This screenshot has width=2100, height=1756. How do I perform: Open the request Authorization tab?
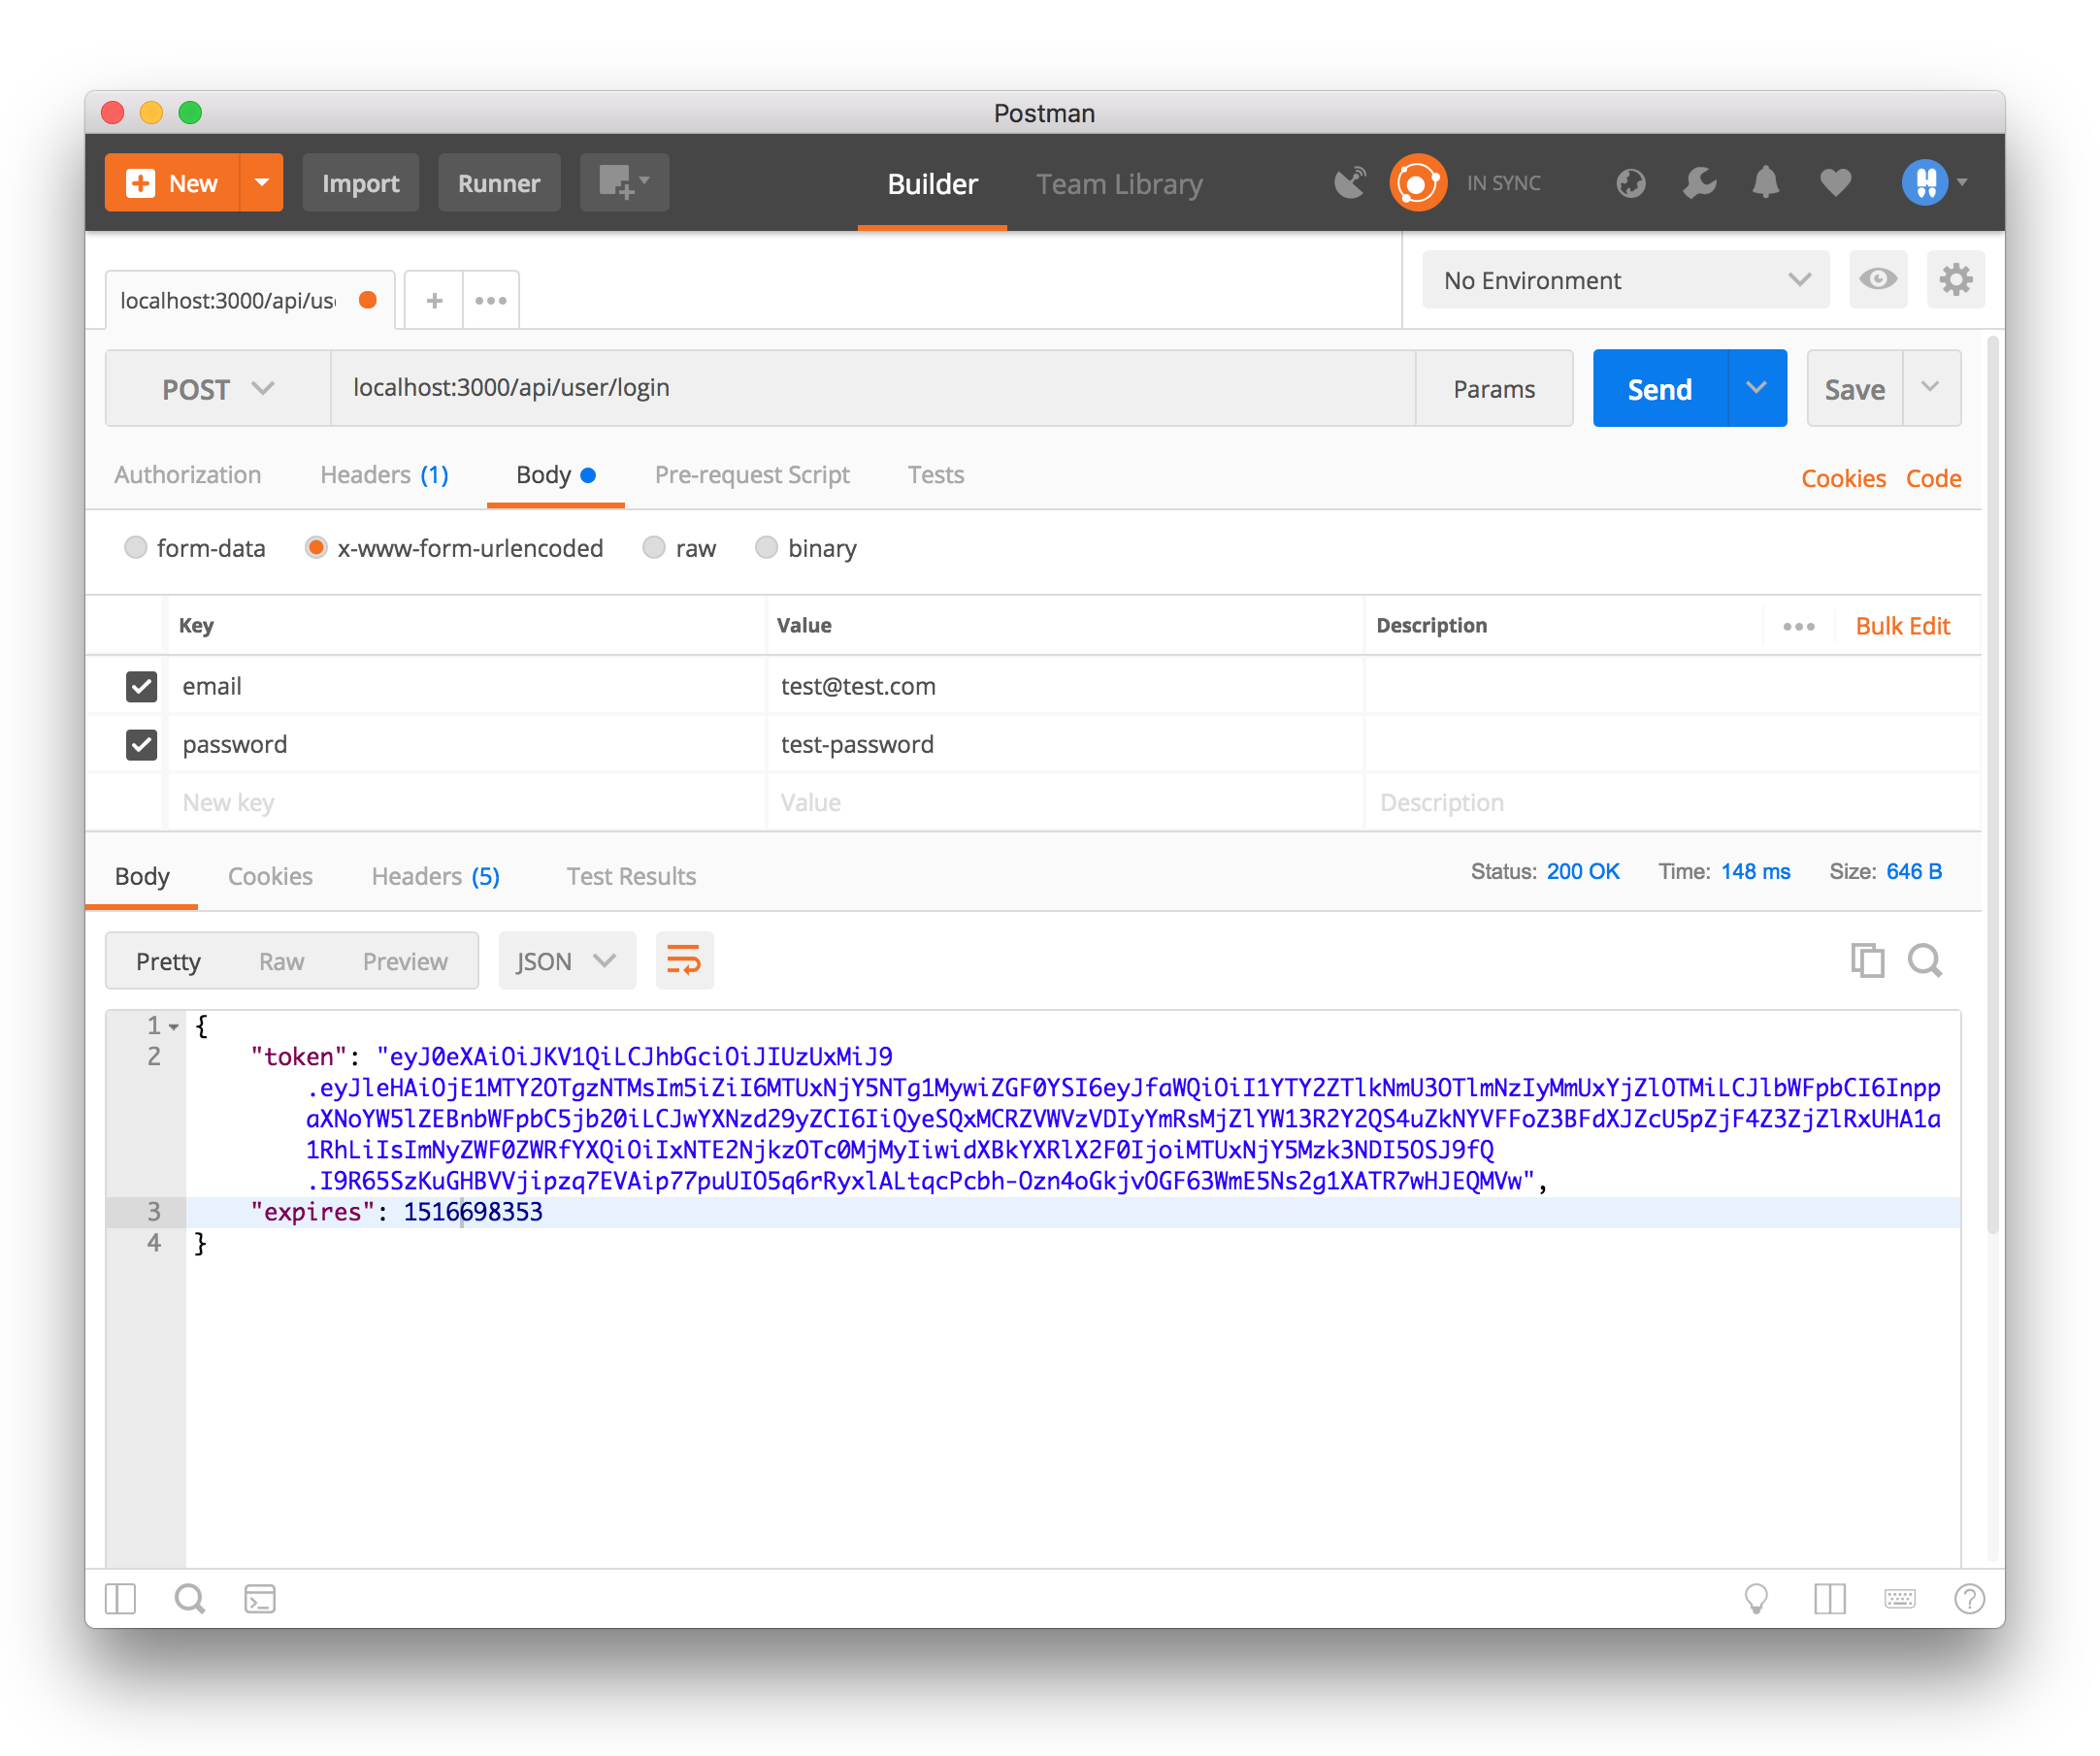187,475
